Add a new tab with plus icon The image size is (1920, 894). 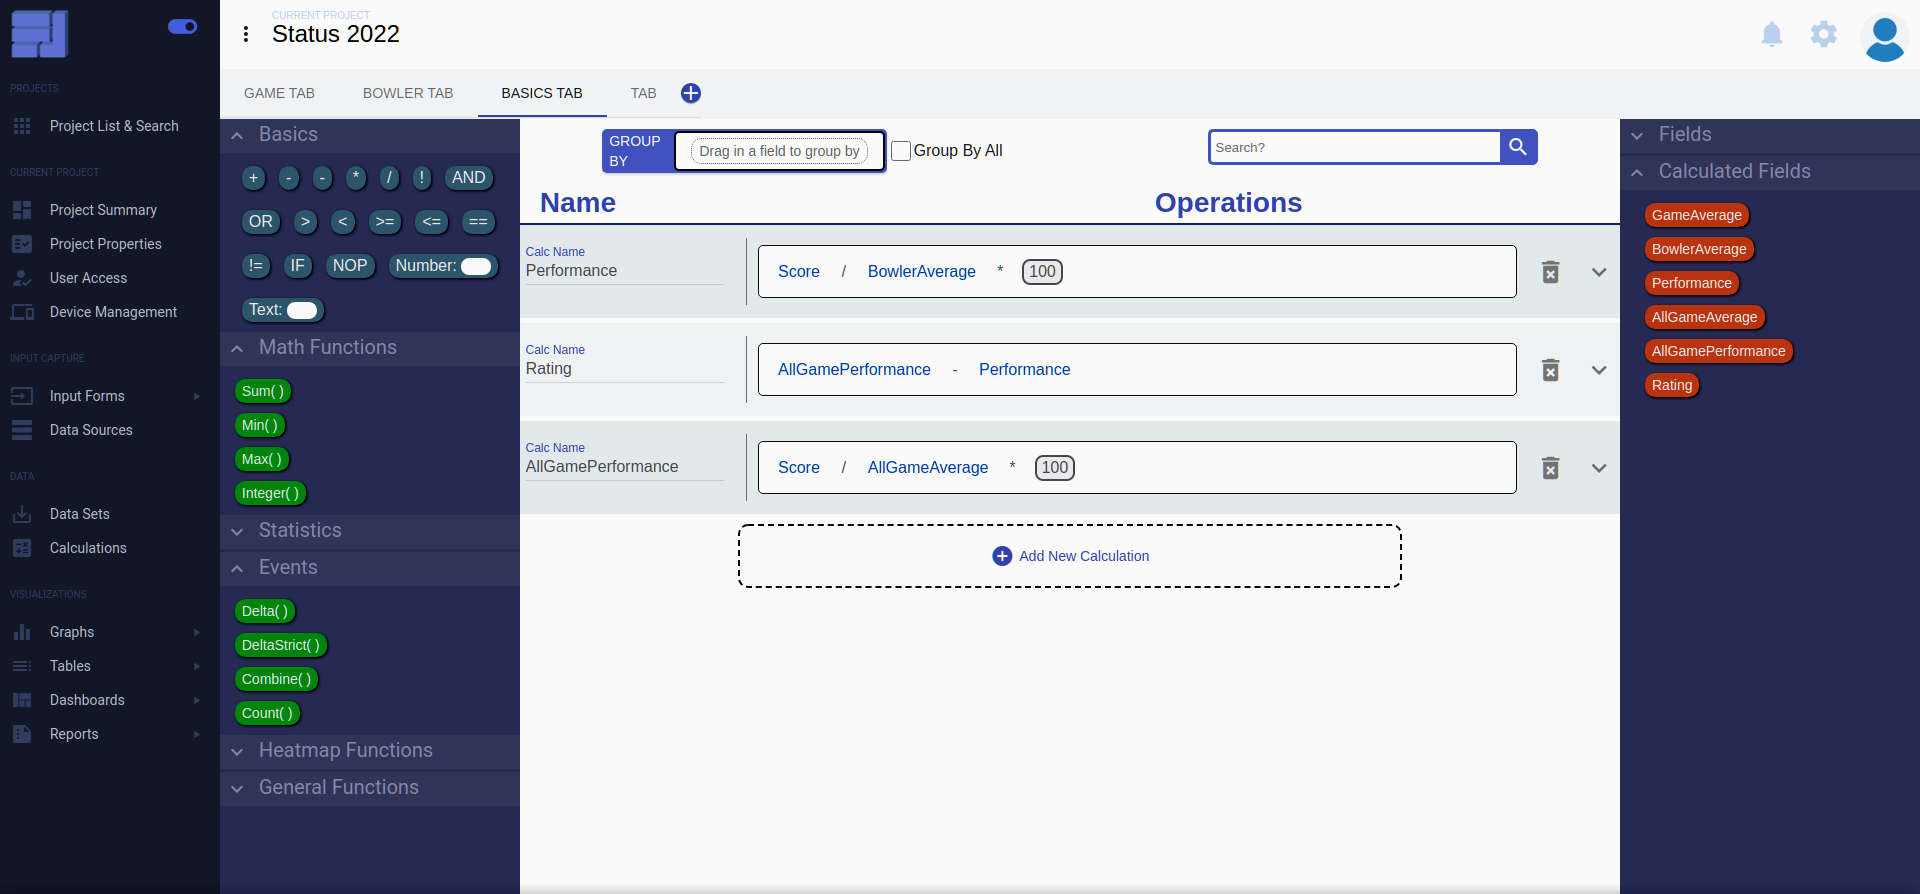691,93
